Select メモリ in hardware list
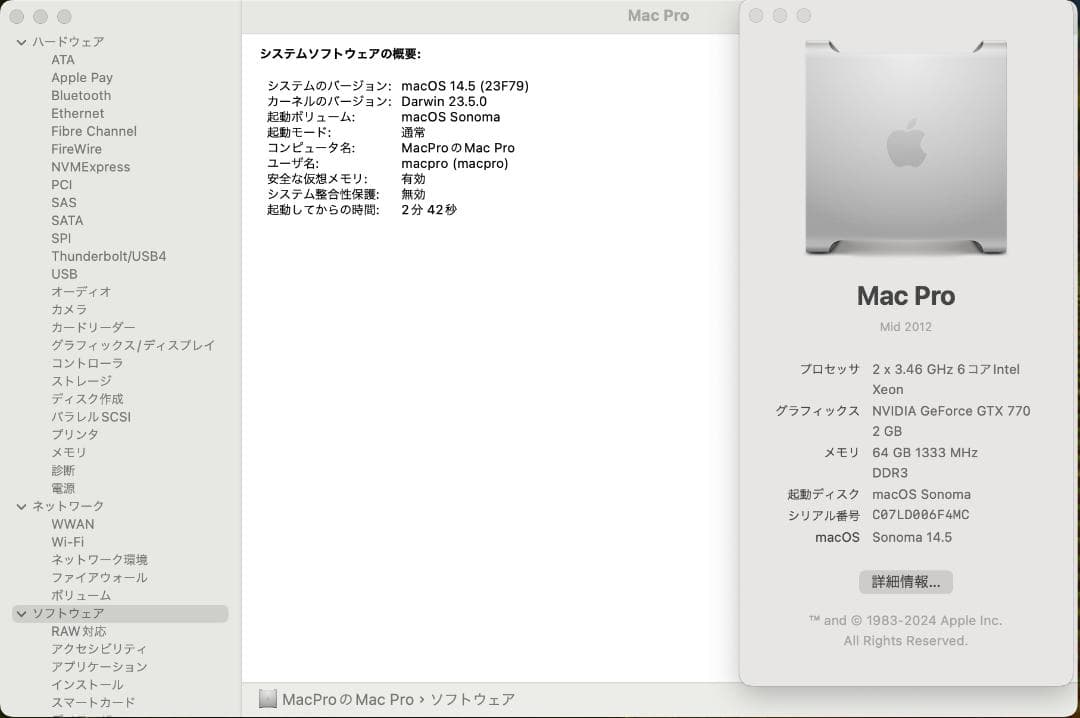The height and width of the screenshot is (718, 1080). (69, 453)
